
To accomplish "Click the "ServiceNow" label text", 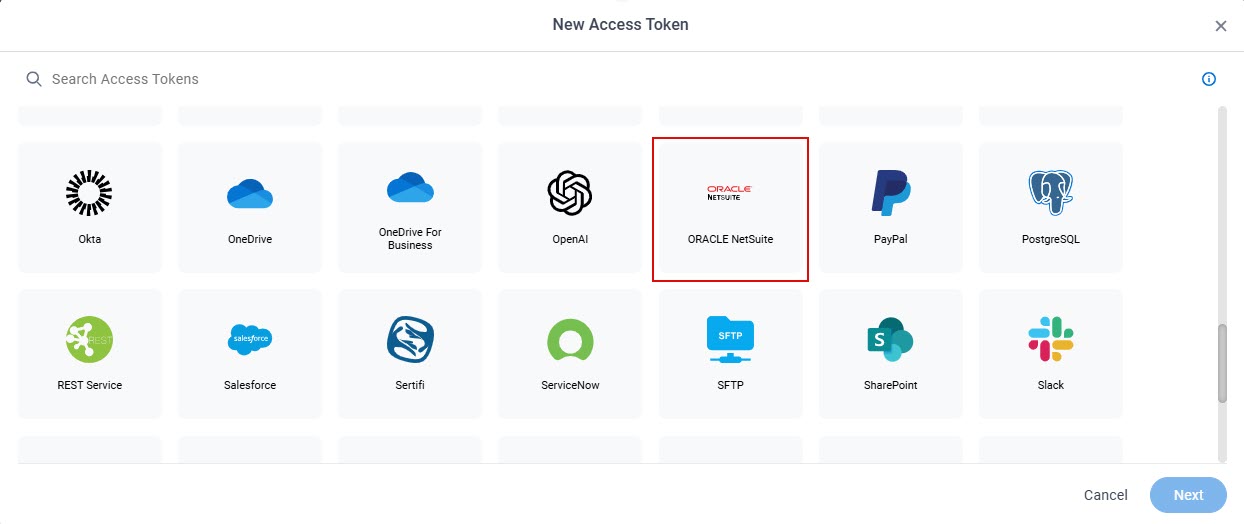I will tap(570, 385).
